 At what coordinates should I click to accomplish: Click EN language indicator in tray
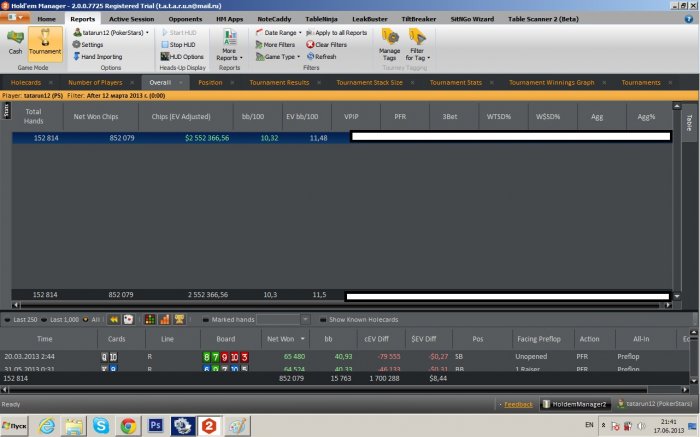point(589,425)
